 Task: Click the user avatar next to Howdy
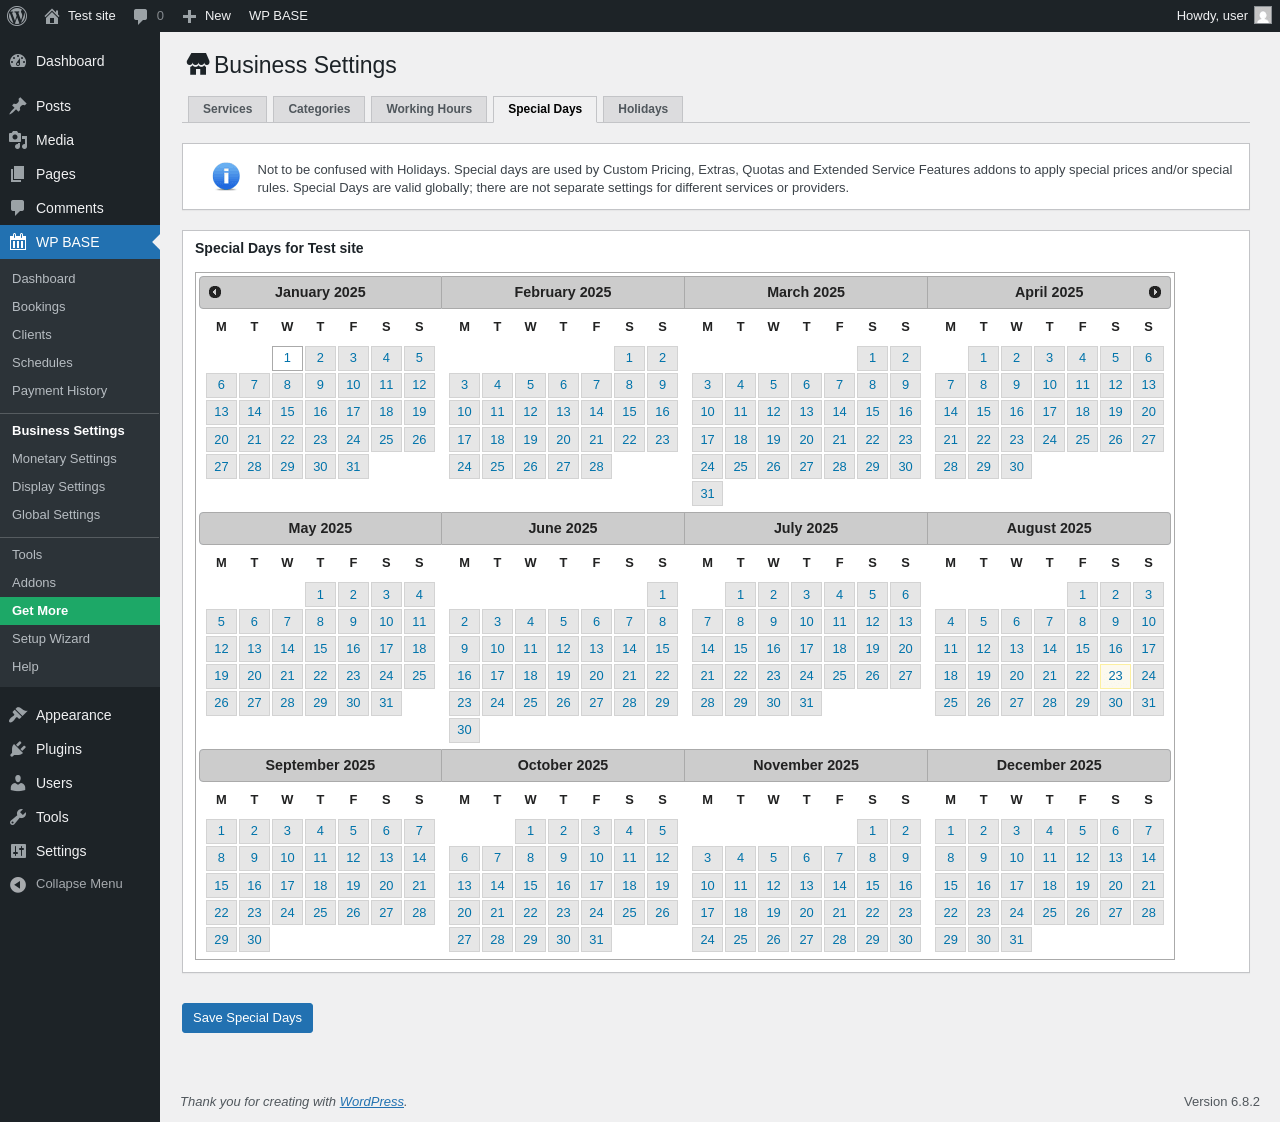coord(1263,15)
